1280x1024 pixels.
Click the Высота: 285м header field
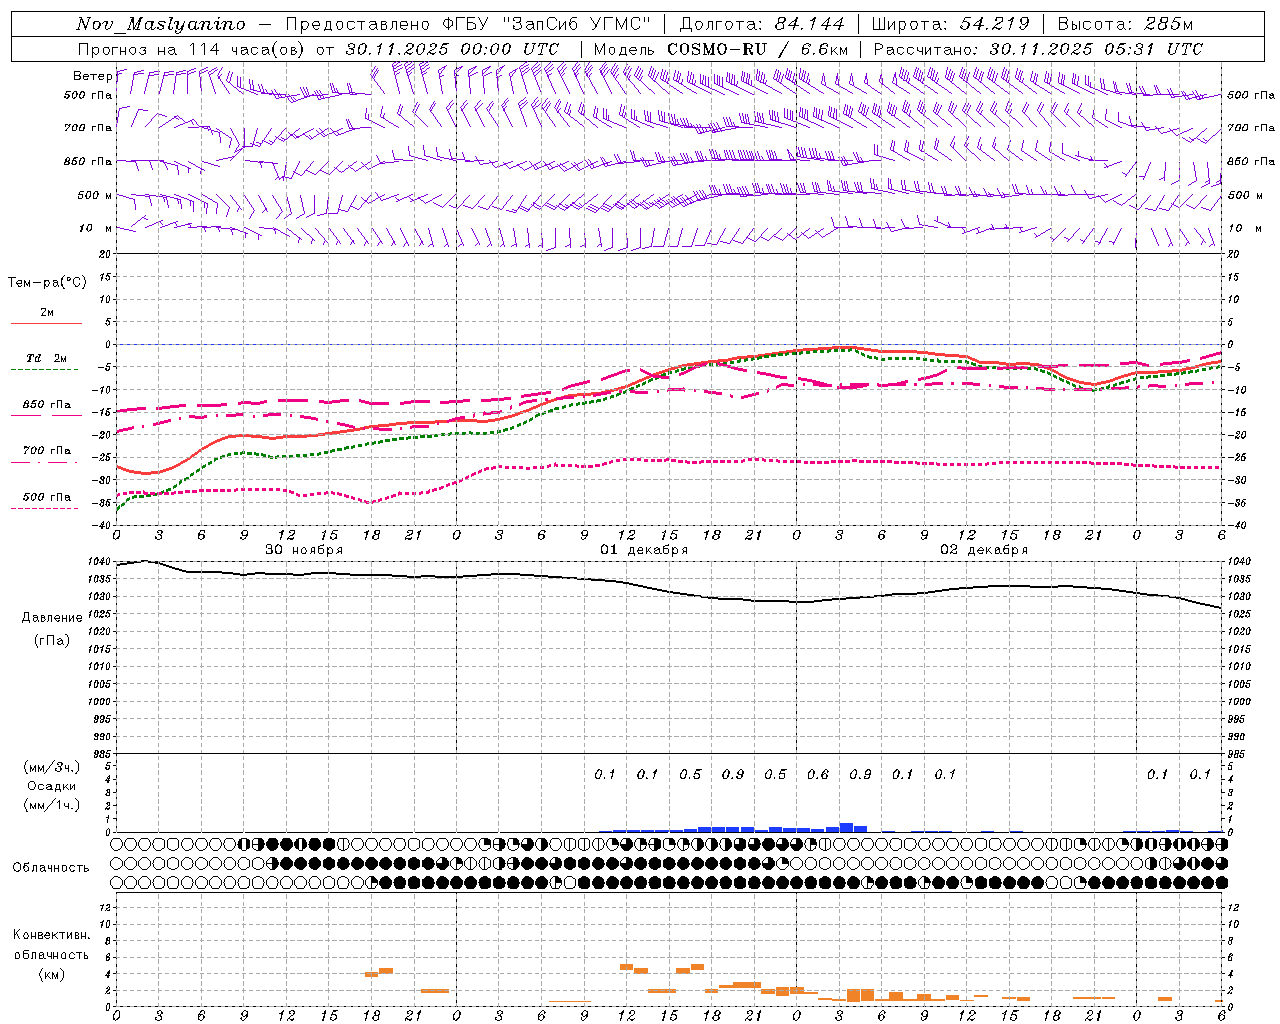(x=1125, y=24)
